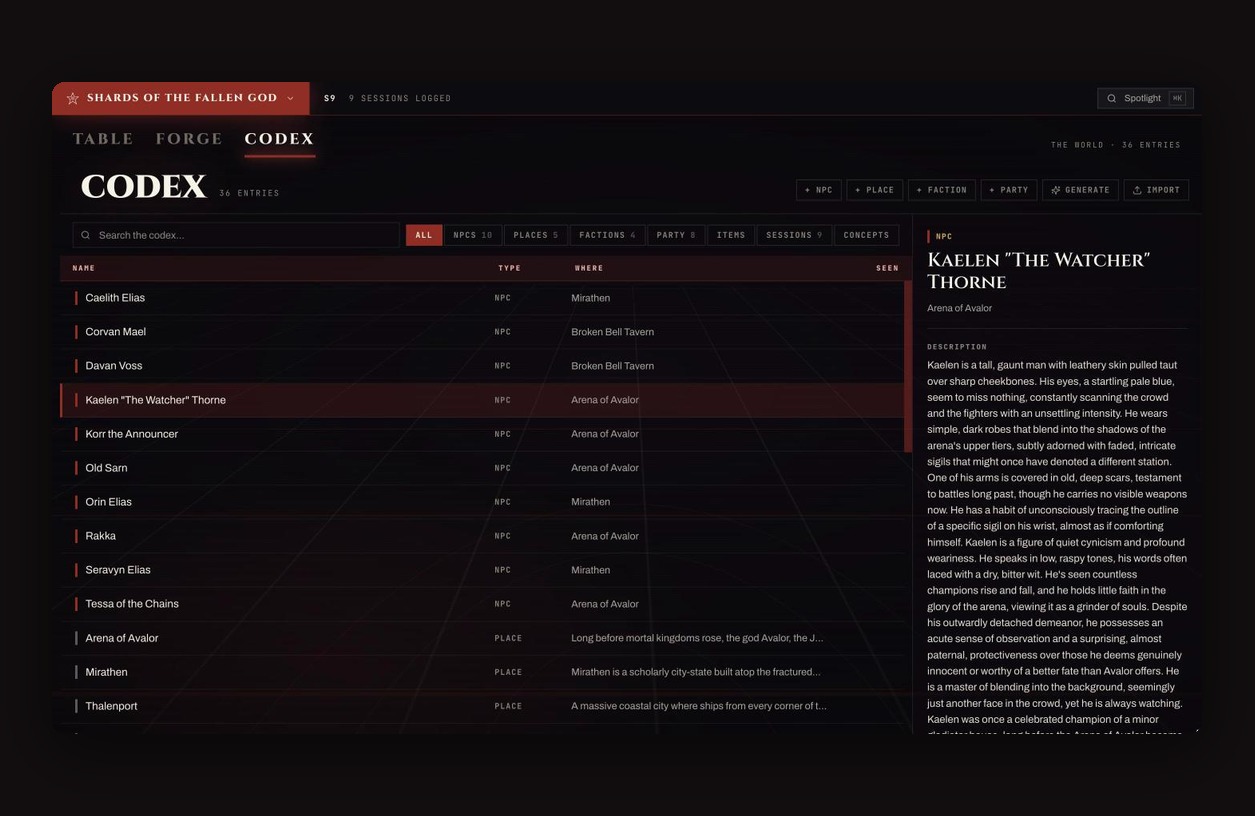
Task: Click the Generate sparkle icon
Action: (1055, 190)
